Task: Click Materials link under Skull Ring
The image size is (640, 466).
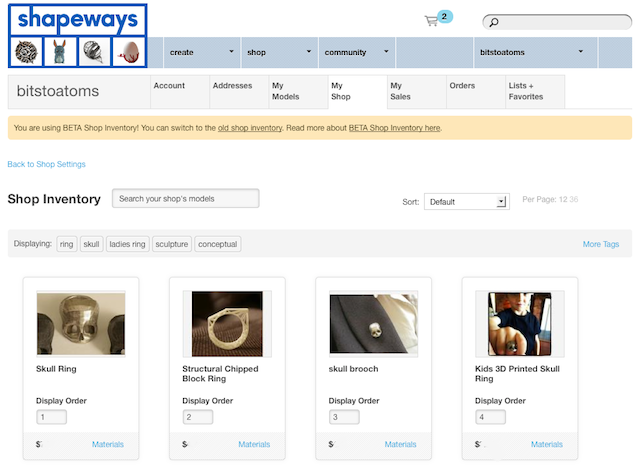Action: click(108, 444)
